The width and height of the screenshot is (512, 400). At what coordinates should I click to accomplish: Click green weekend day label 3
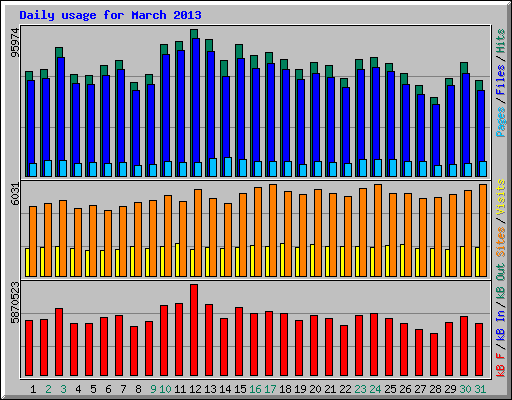(63, 389)
